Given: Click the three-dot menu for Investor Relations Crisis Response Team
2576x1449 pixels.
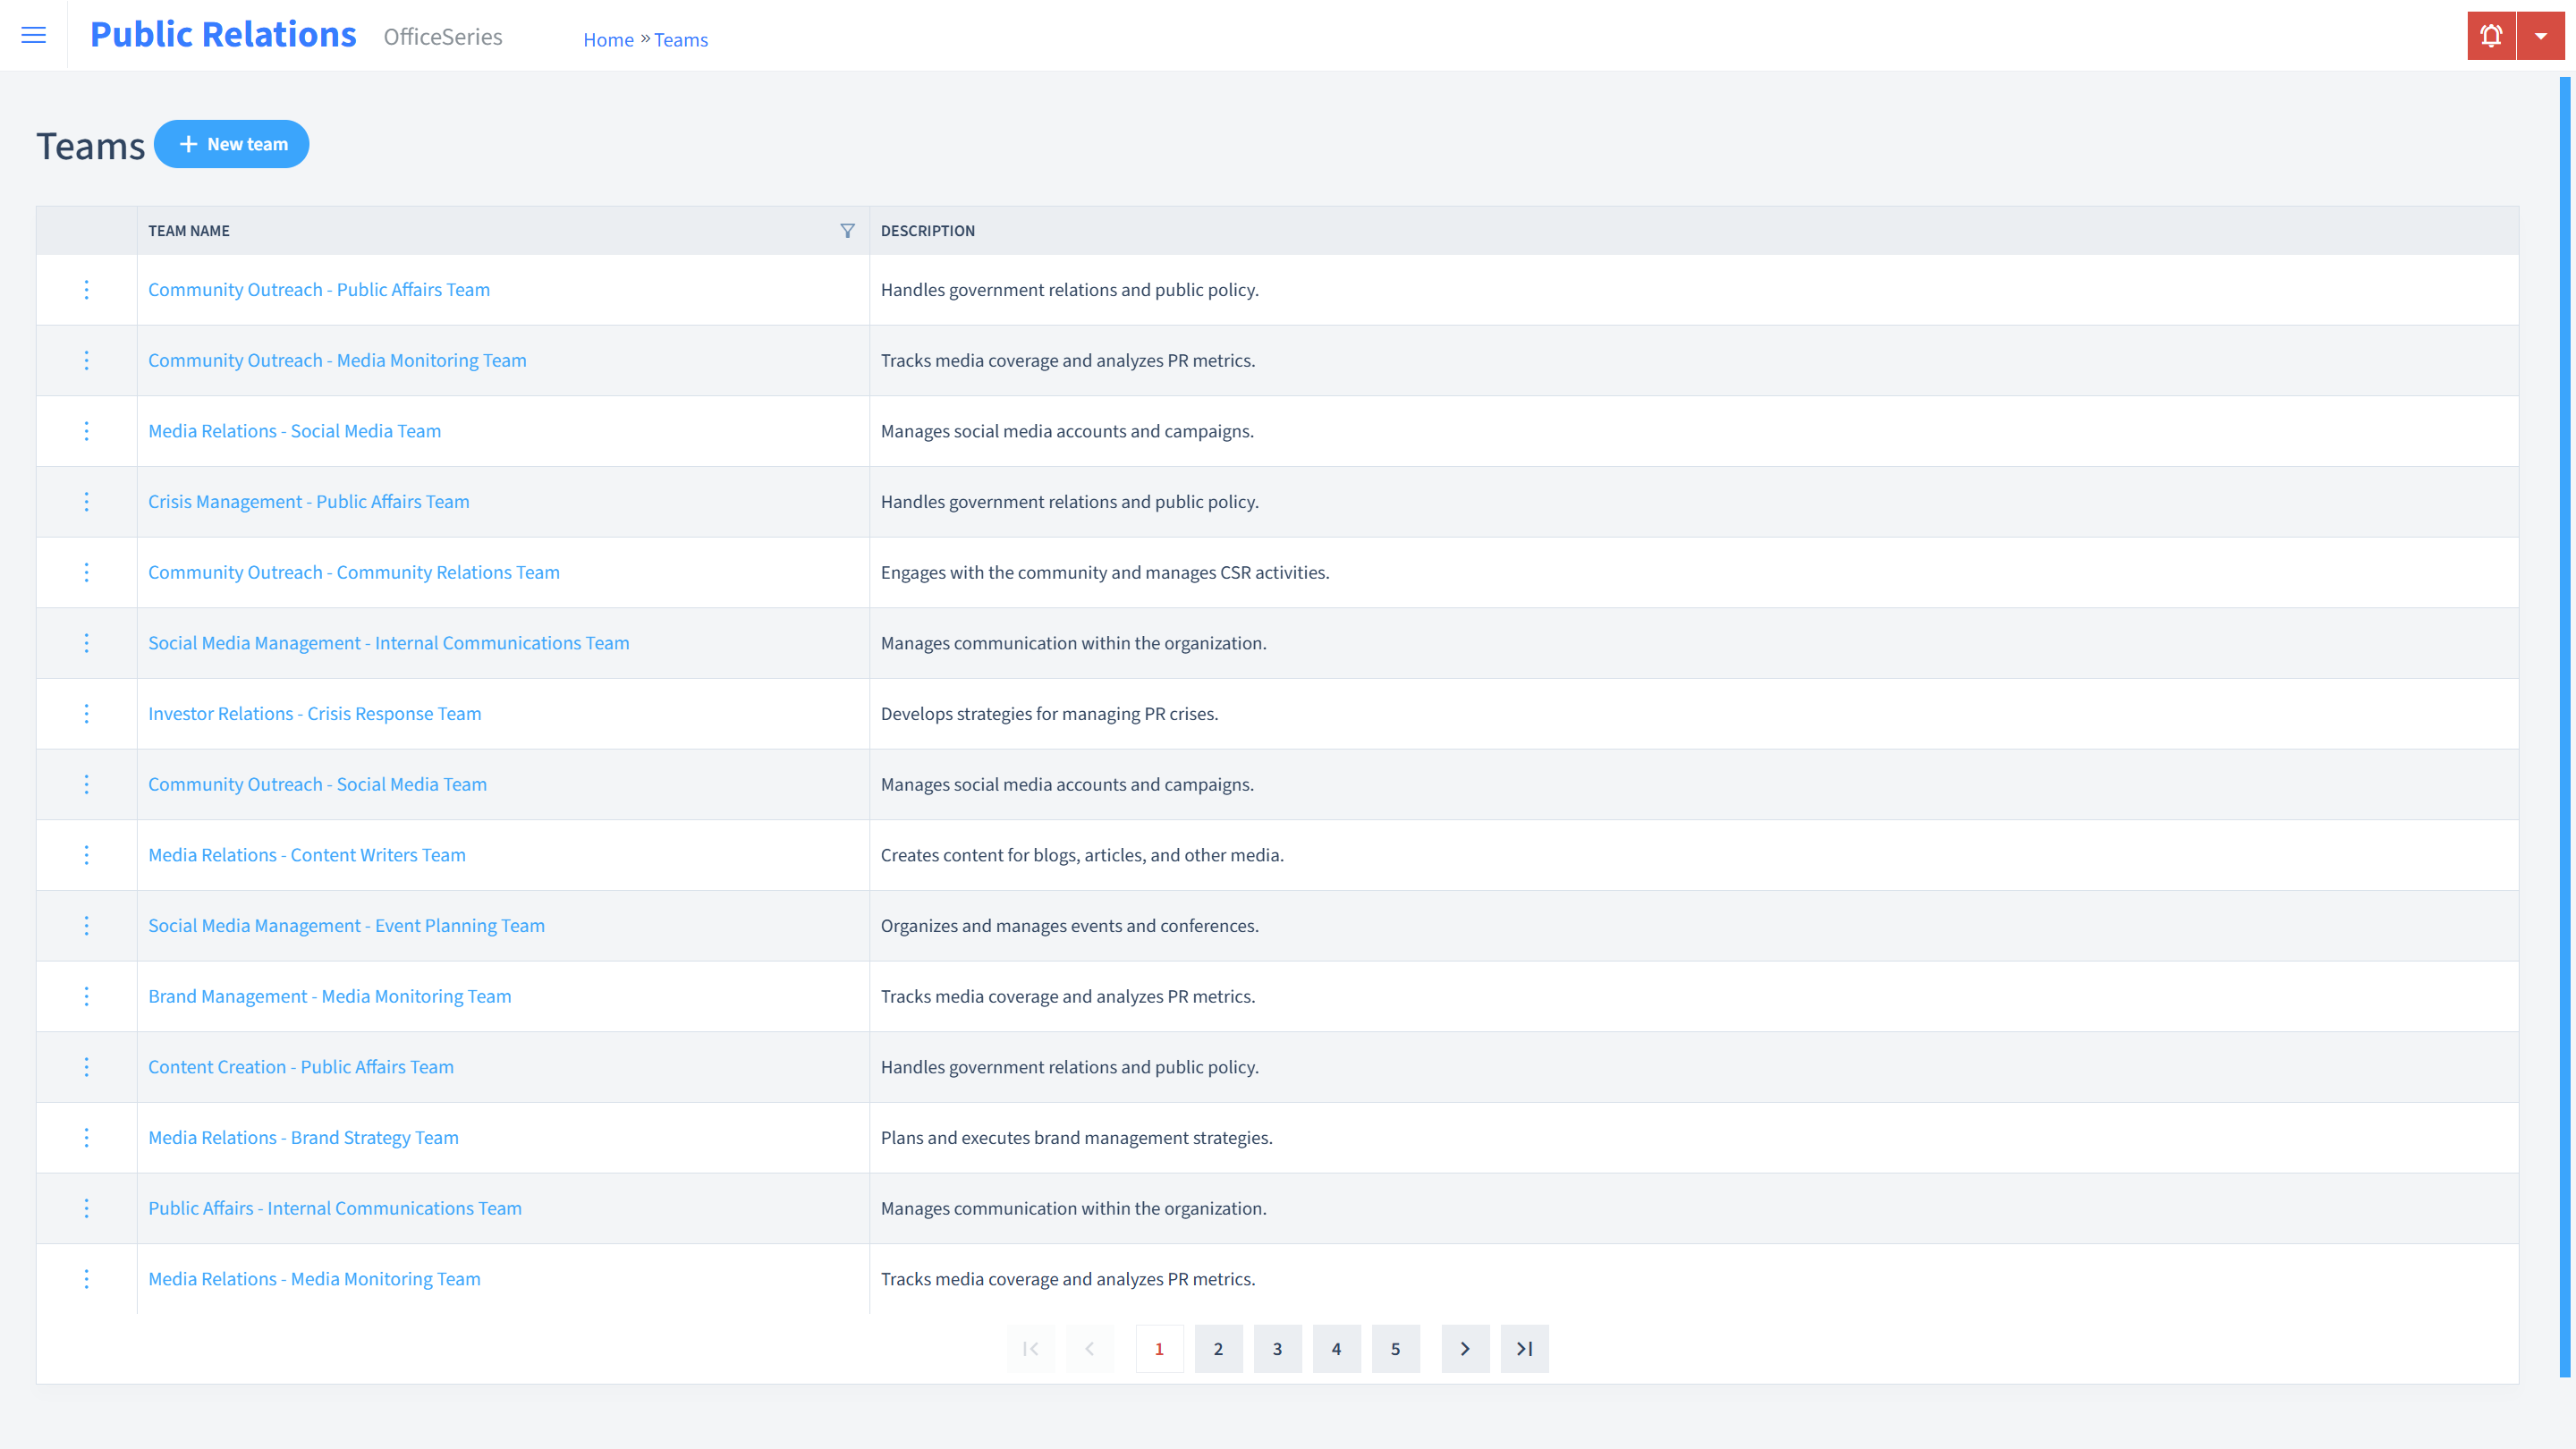Looking at the screenshot, I should 85,713.
